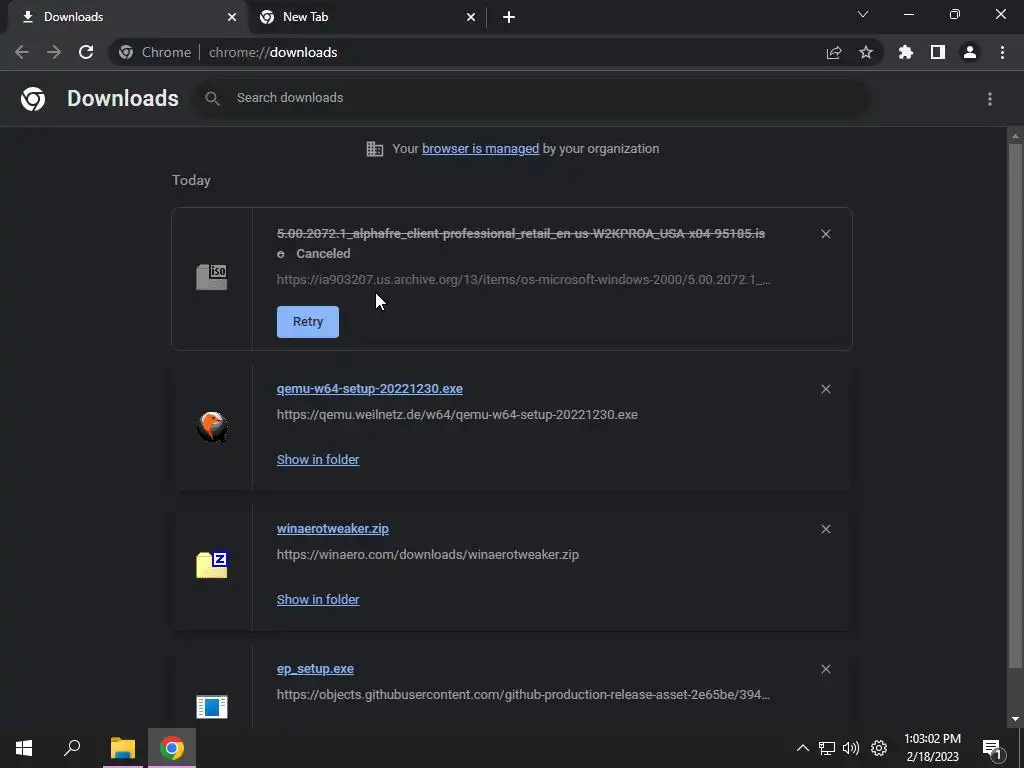The width and height of the screenshot is (1024, 768).
Task: Click the page vertical scrollbar thumb
Action: point(1015,405)
